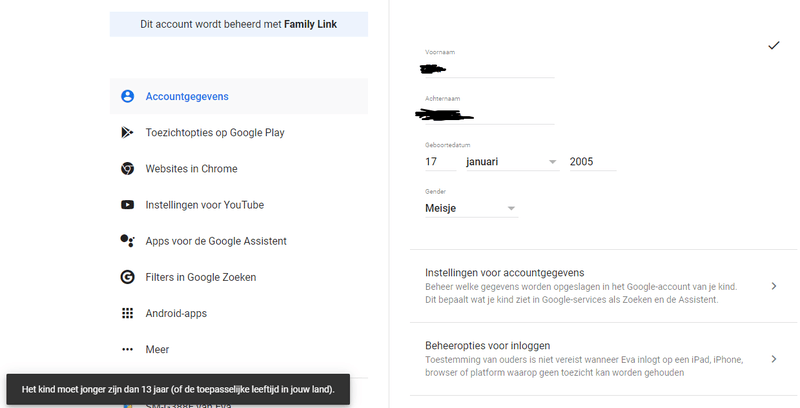Open Instellingen voor YouTube
This screenshot has width=800, height=408.
[204, 205]
